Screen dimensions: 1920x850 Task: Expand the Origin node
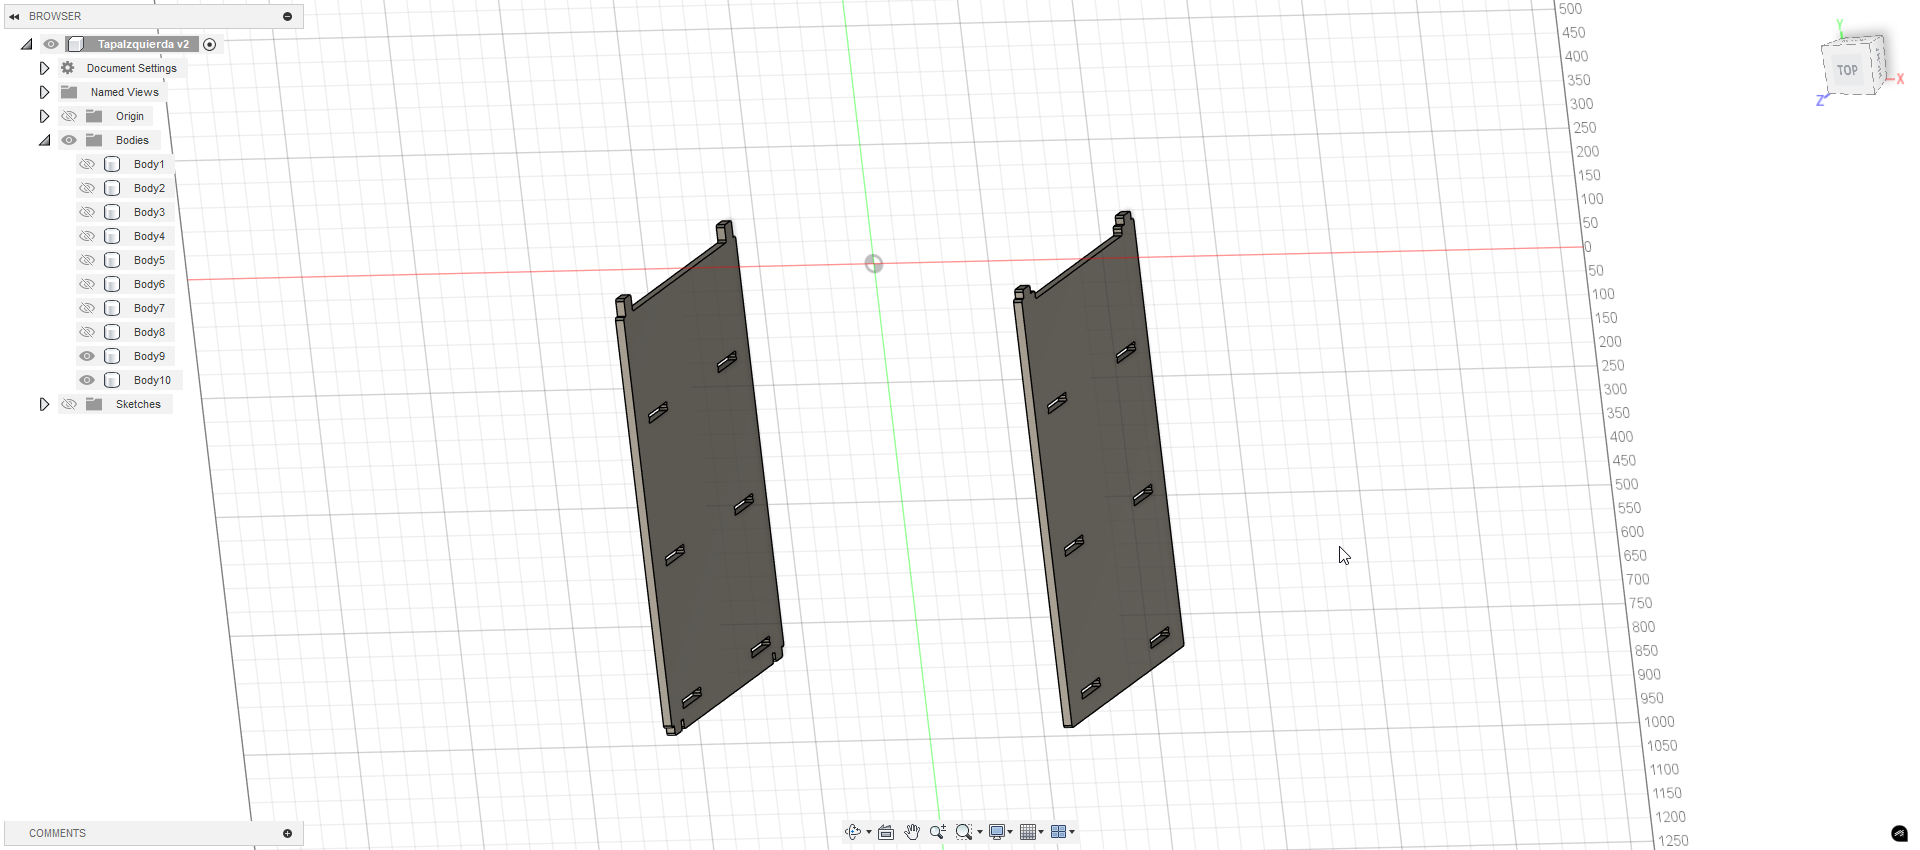click(x=44, y=116)
